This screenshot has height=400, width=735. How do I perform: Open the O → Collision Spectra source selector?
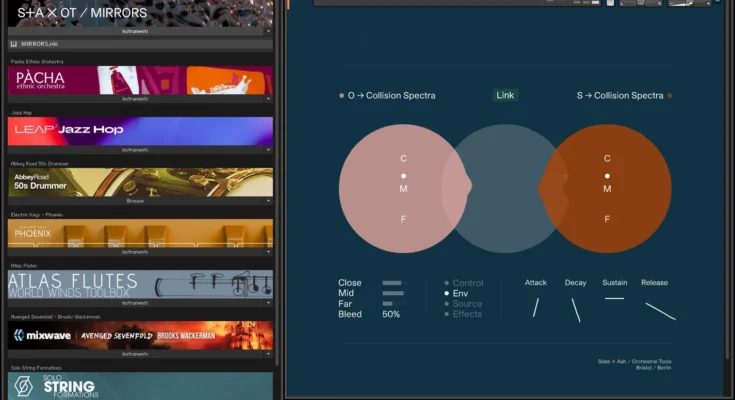click(x=391, y=96)
